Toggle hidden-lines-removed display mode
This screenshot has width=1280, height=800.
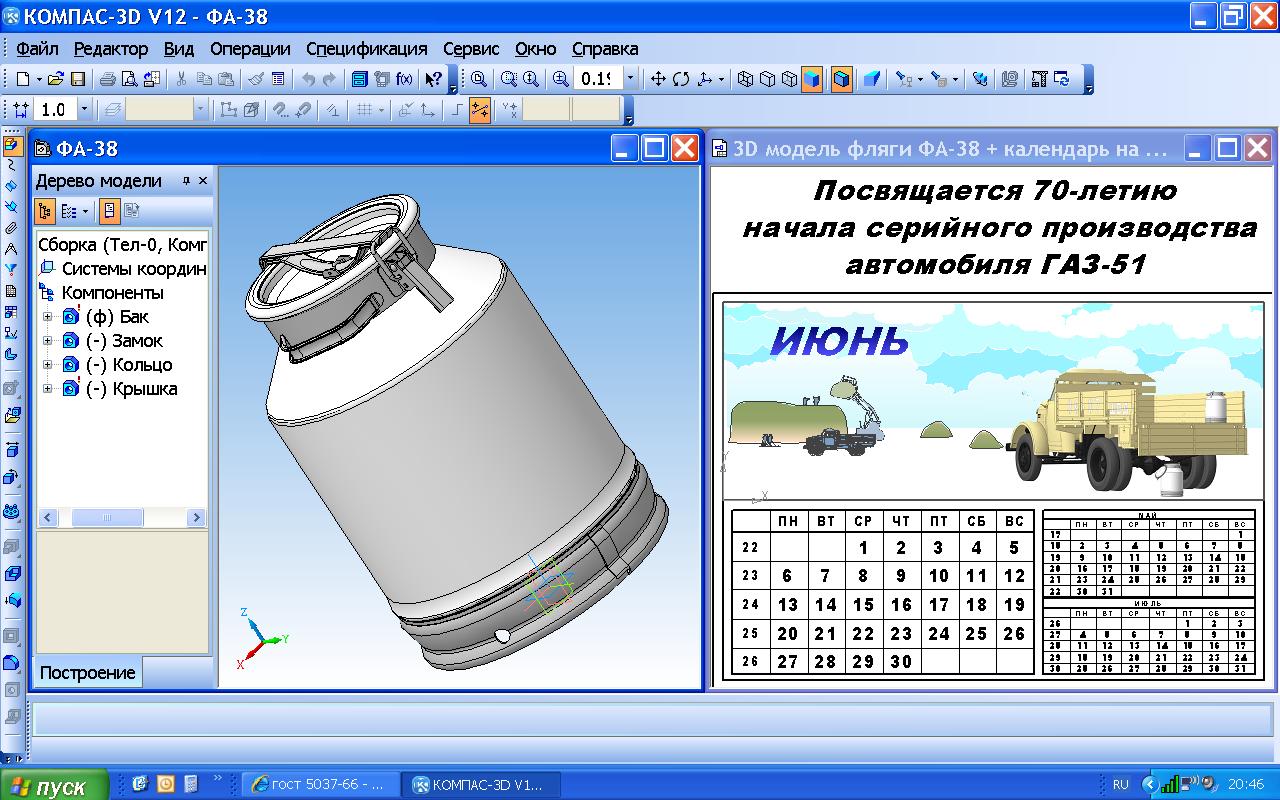click(767, 79)
